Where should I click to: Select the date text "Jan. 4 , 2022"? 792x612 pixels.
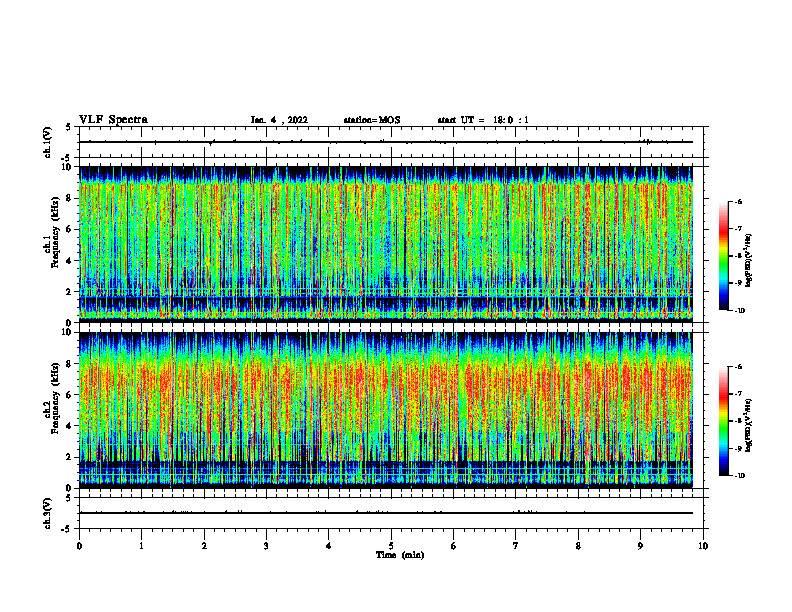tap(279, 120)
